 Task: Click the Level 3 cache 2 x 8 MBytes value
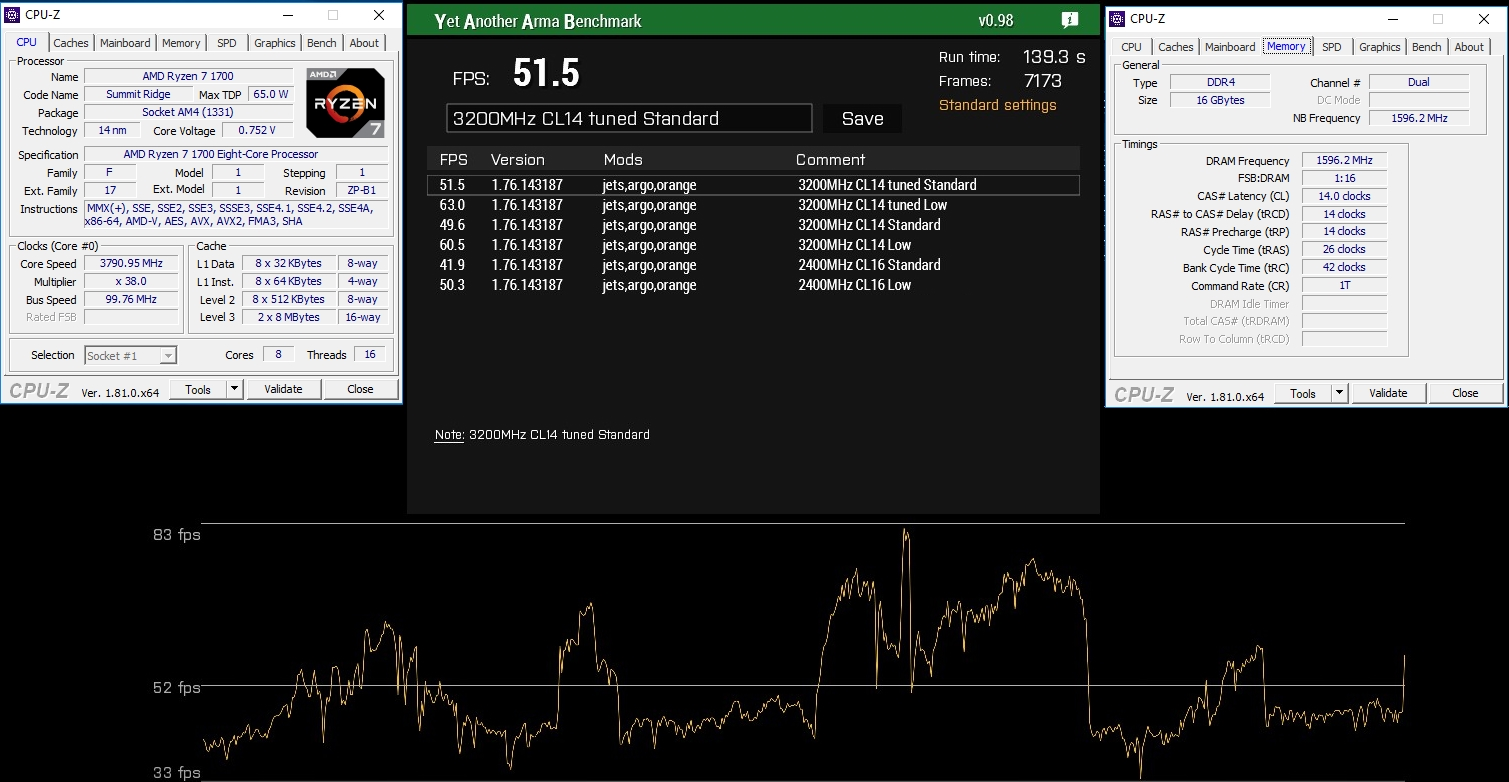coord(287,318)
